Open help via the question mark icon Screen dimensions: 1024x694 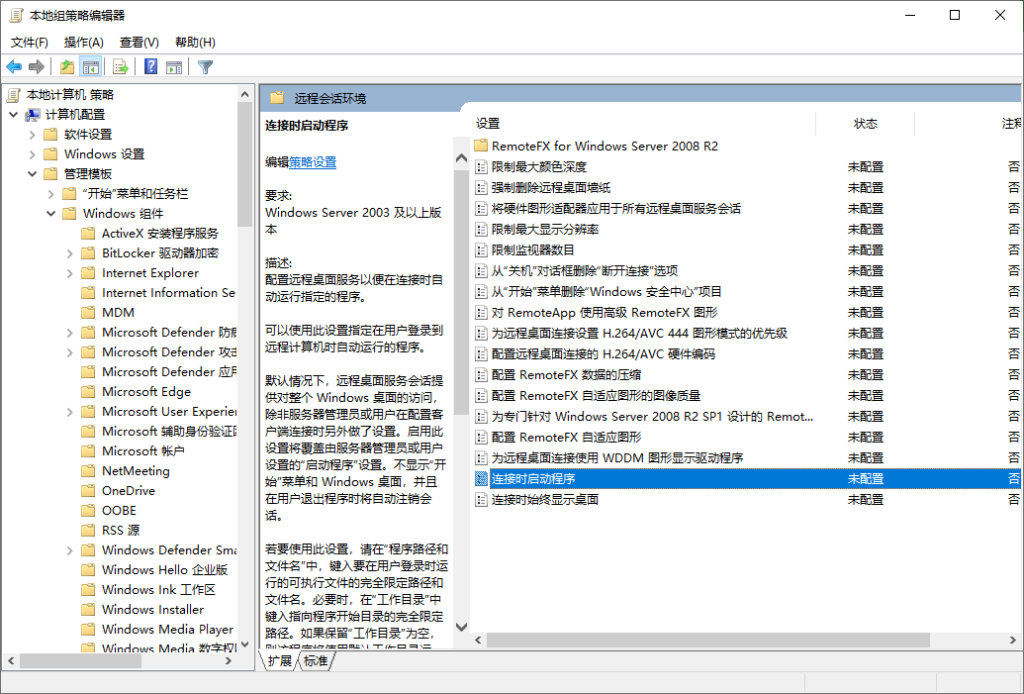[x=150, y=67]
